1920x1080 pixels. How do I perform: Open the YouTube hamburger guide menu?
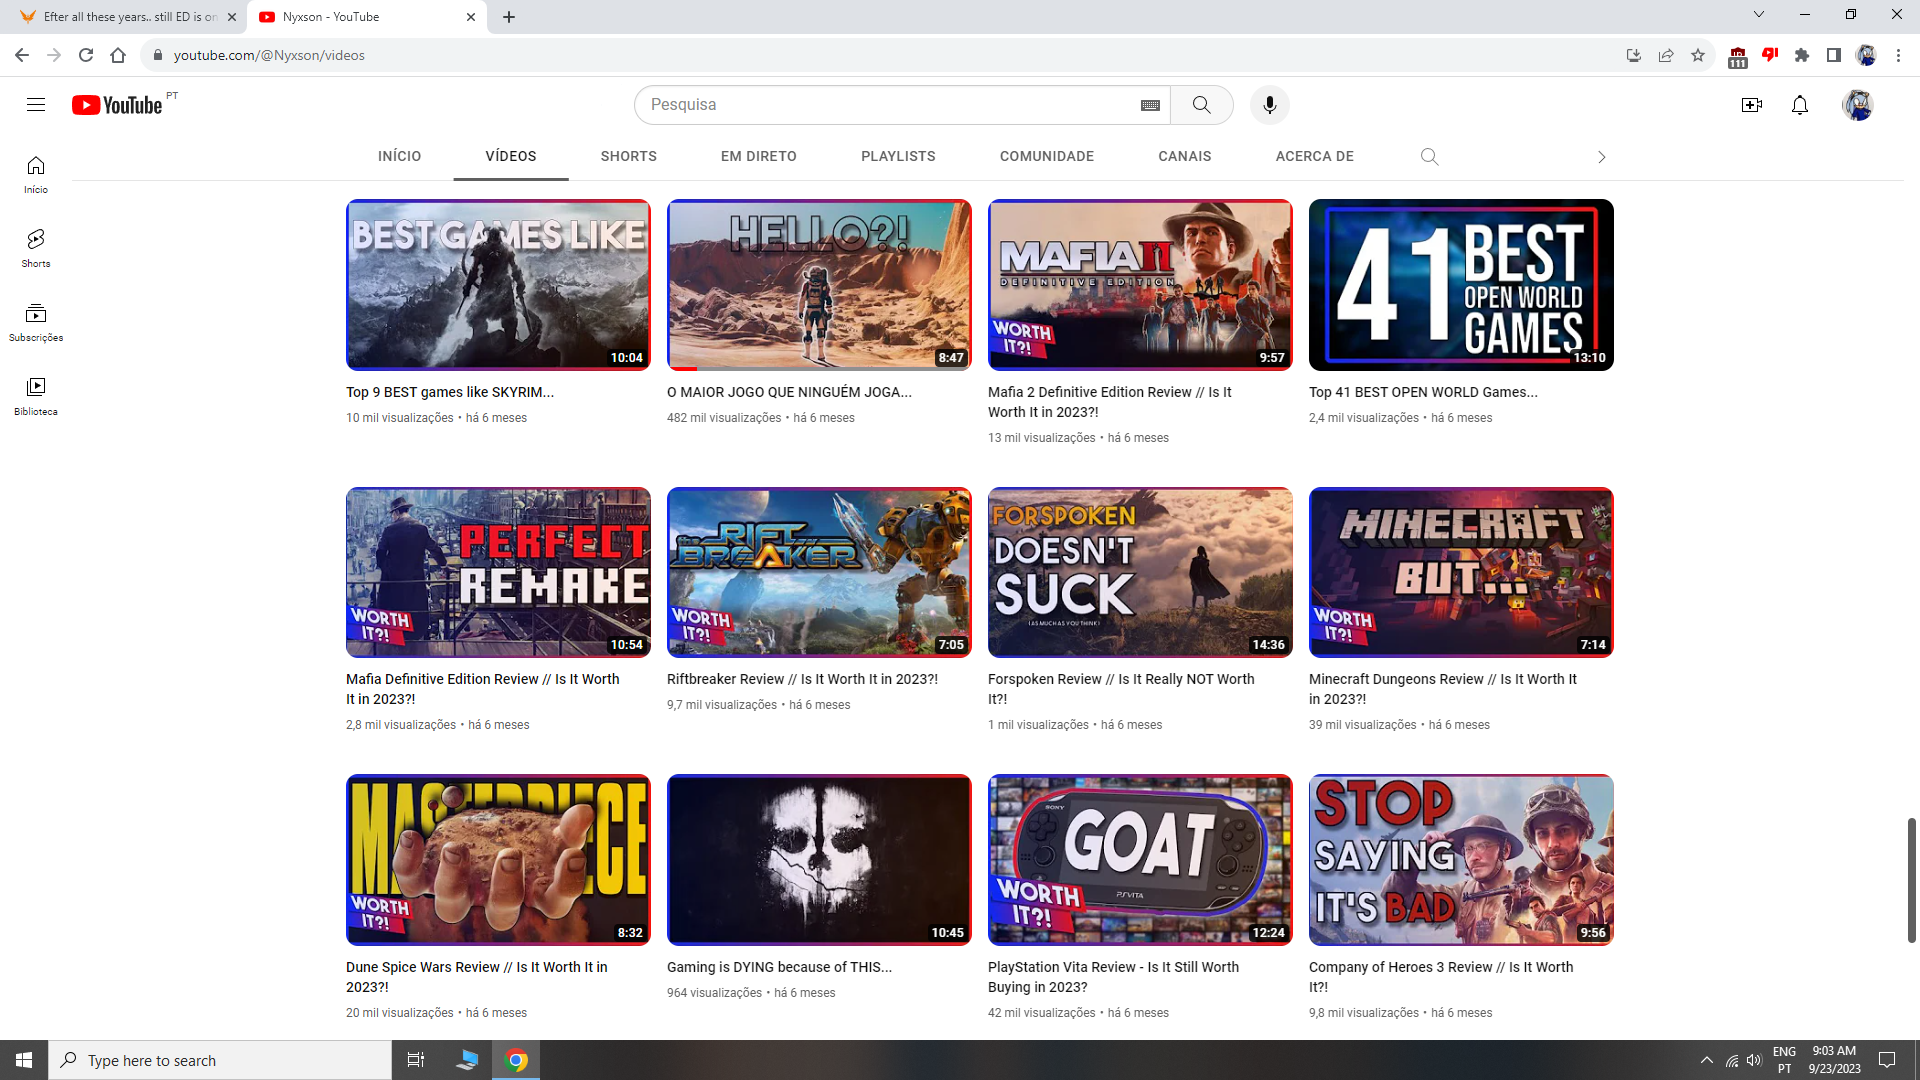36,105
